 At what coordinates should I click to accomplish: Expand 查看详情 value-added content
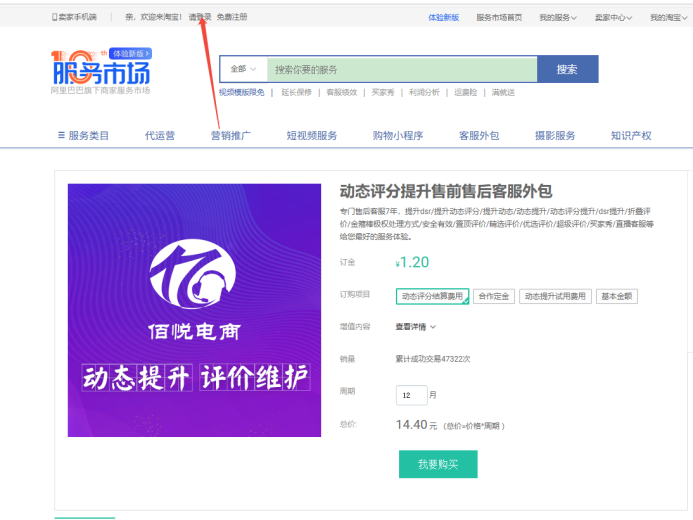click(x=415, y=327)
